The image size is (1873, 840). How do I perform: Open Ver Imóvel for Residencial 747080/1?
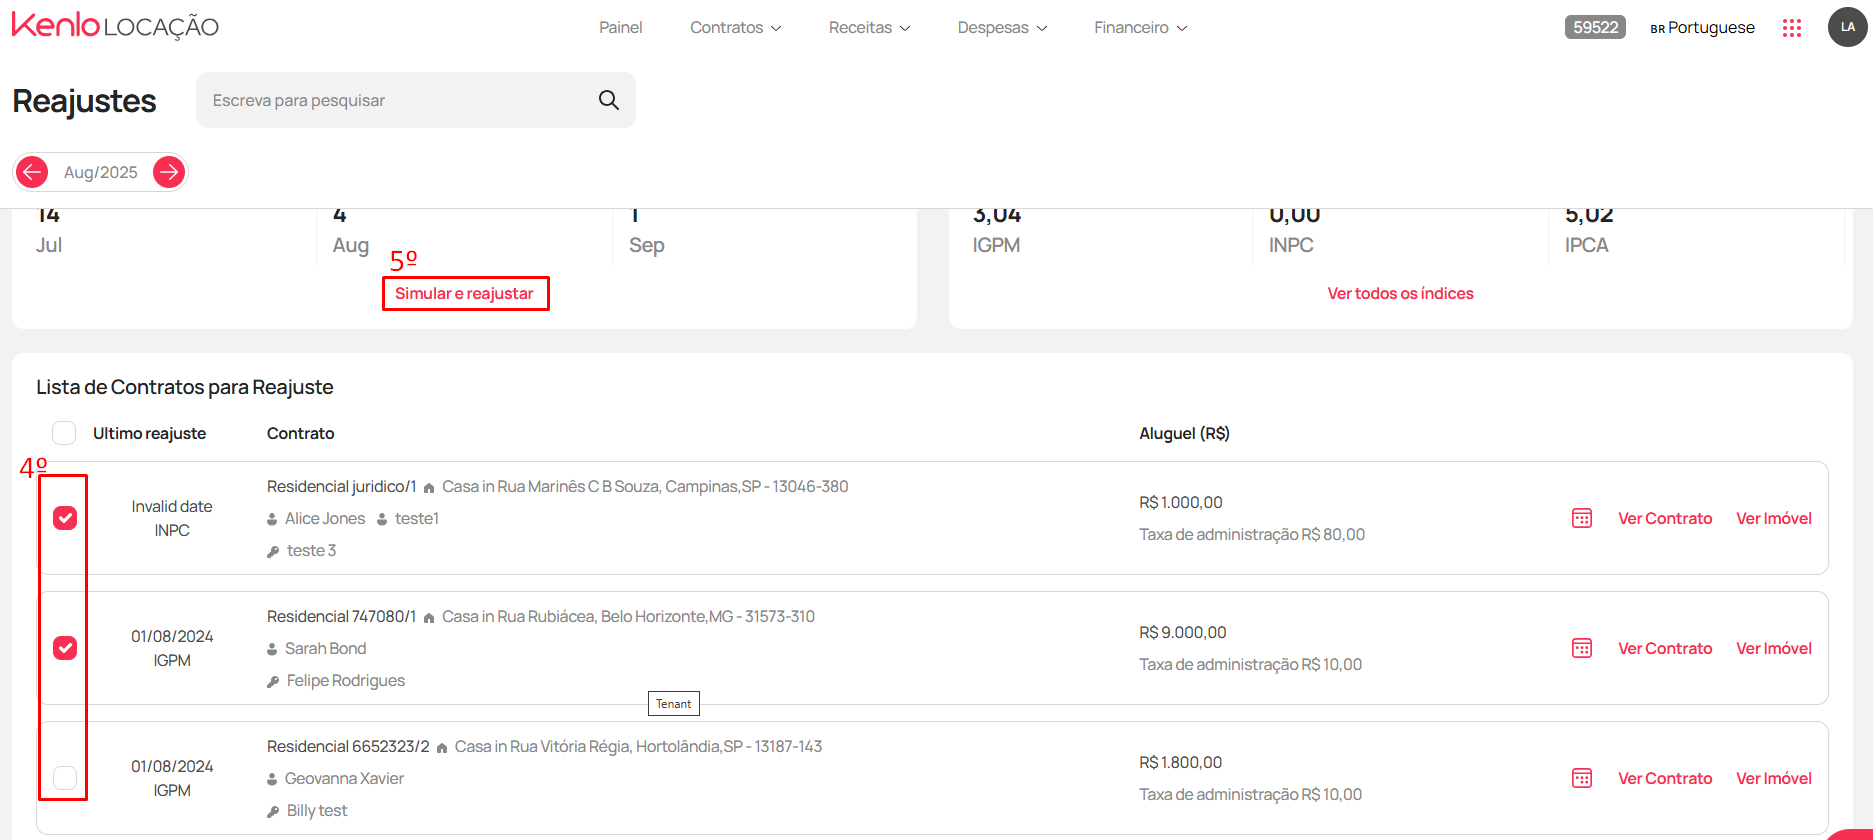coord(1774,648)
